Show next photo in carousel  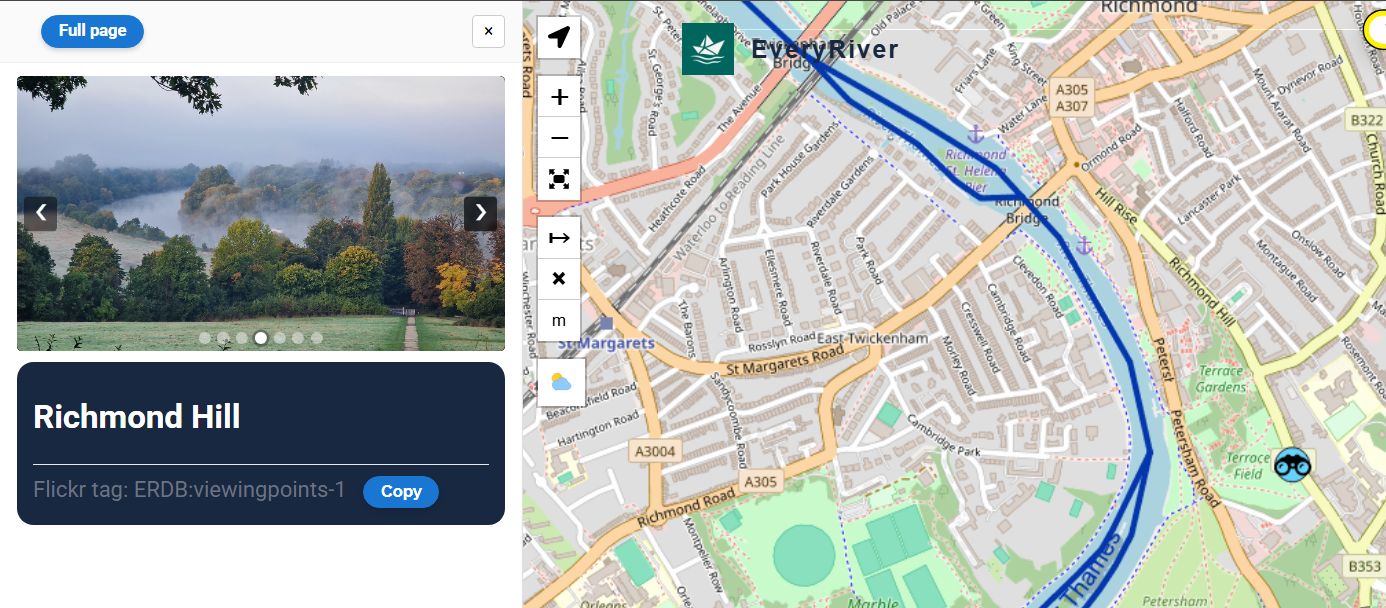click(x=480, y=213)
